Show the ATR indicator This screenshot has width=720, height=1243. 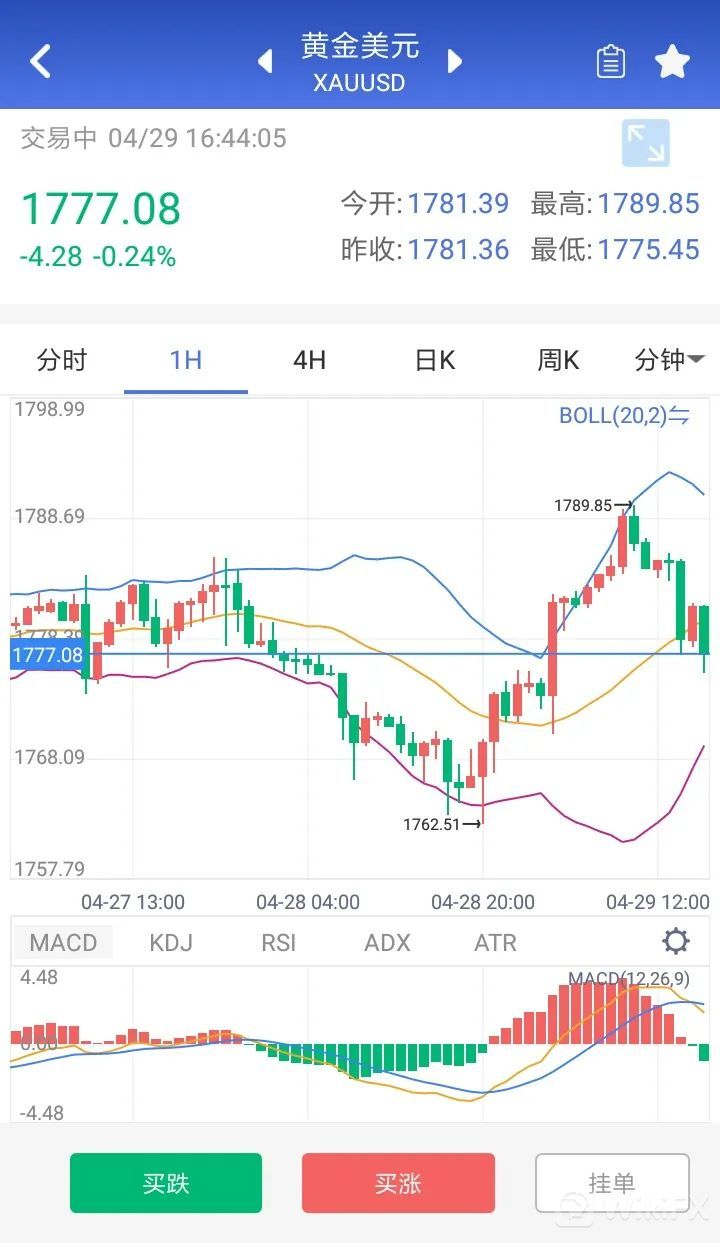click(x=496, y=942)
